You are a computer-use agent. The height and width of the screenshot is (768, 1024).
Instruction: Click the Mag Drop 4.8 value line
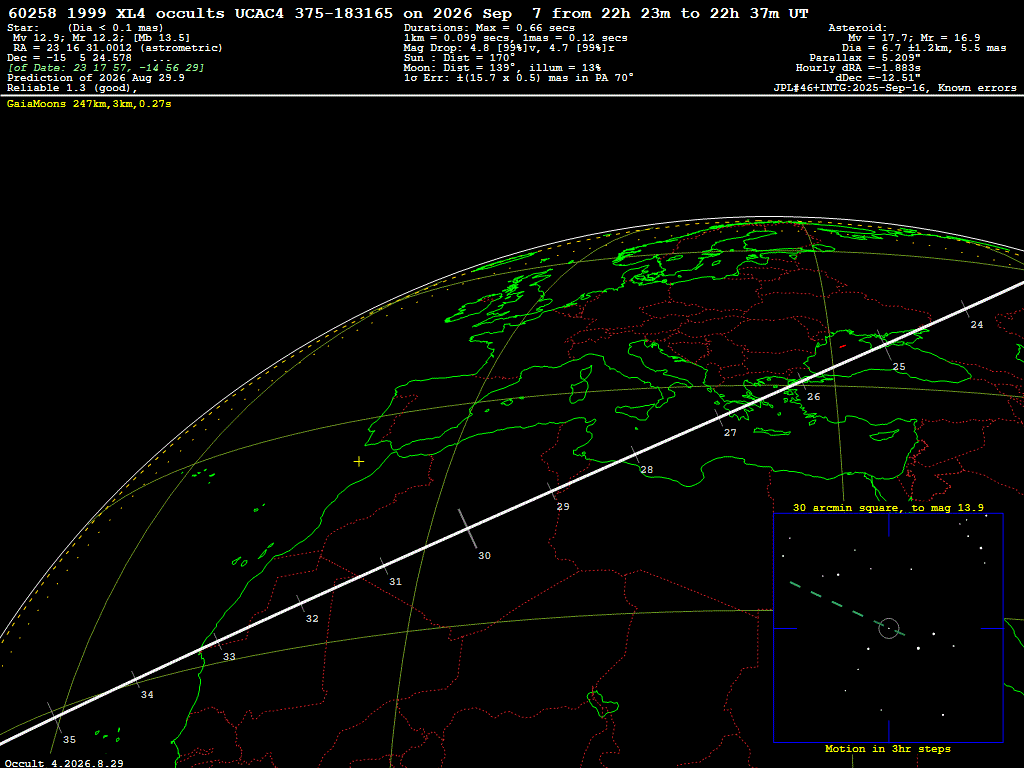pyautogui.click(x=509, y=48)
